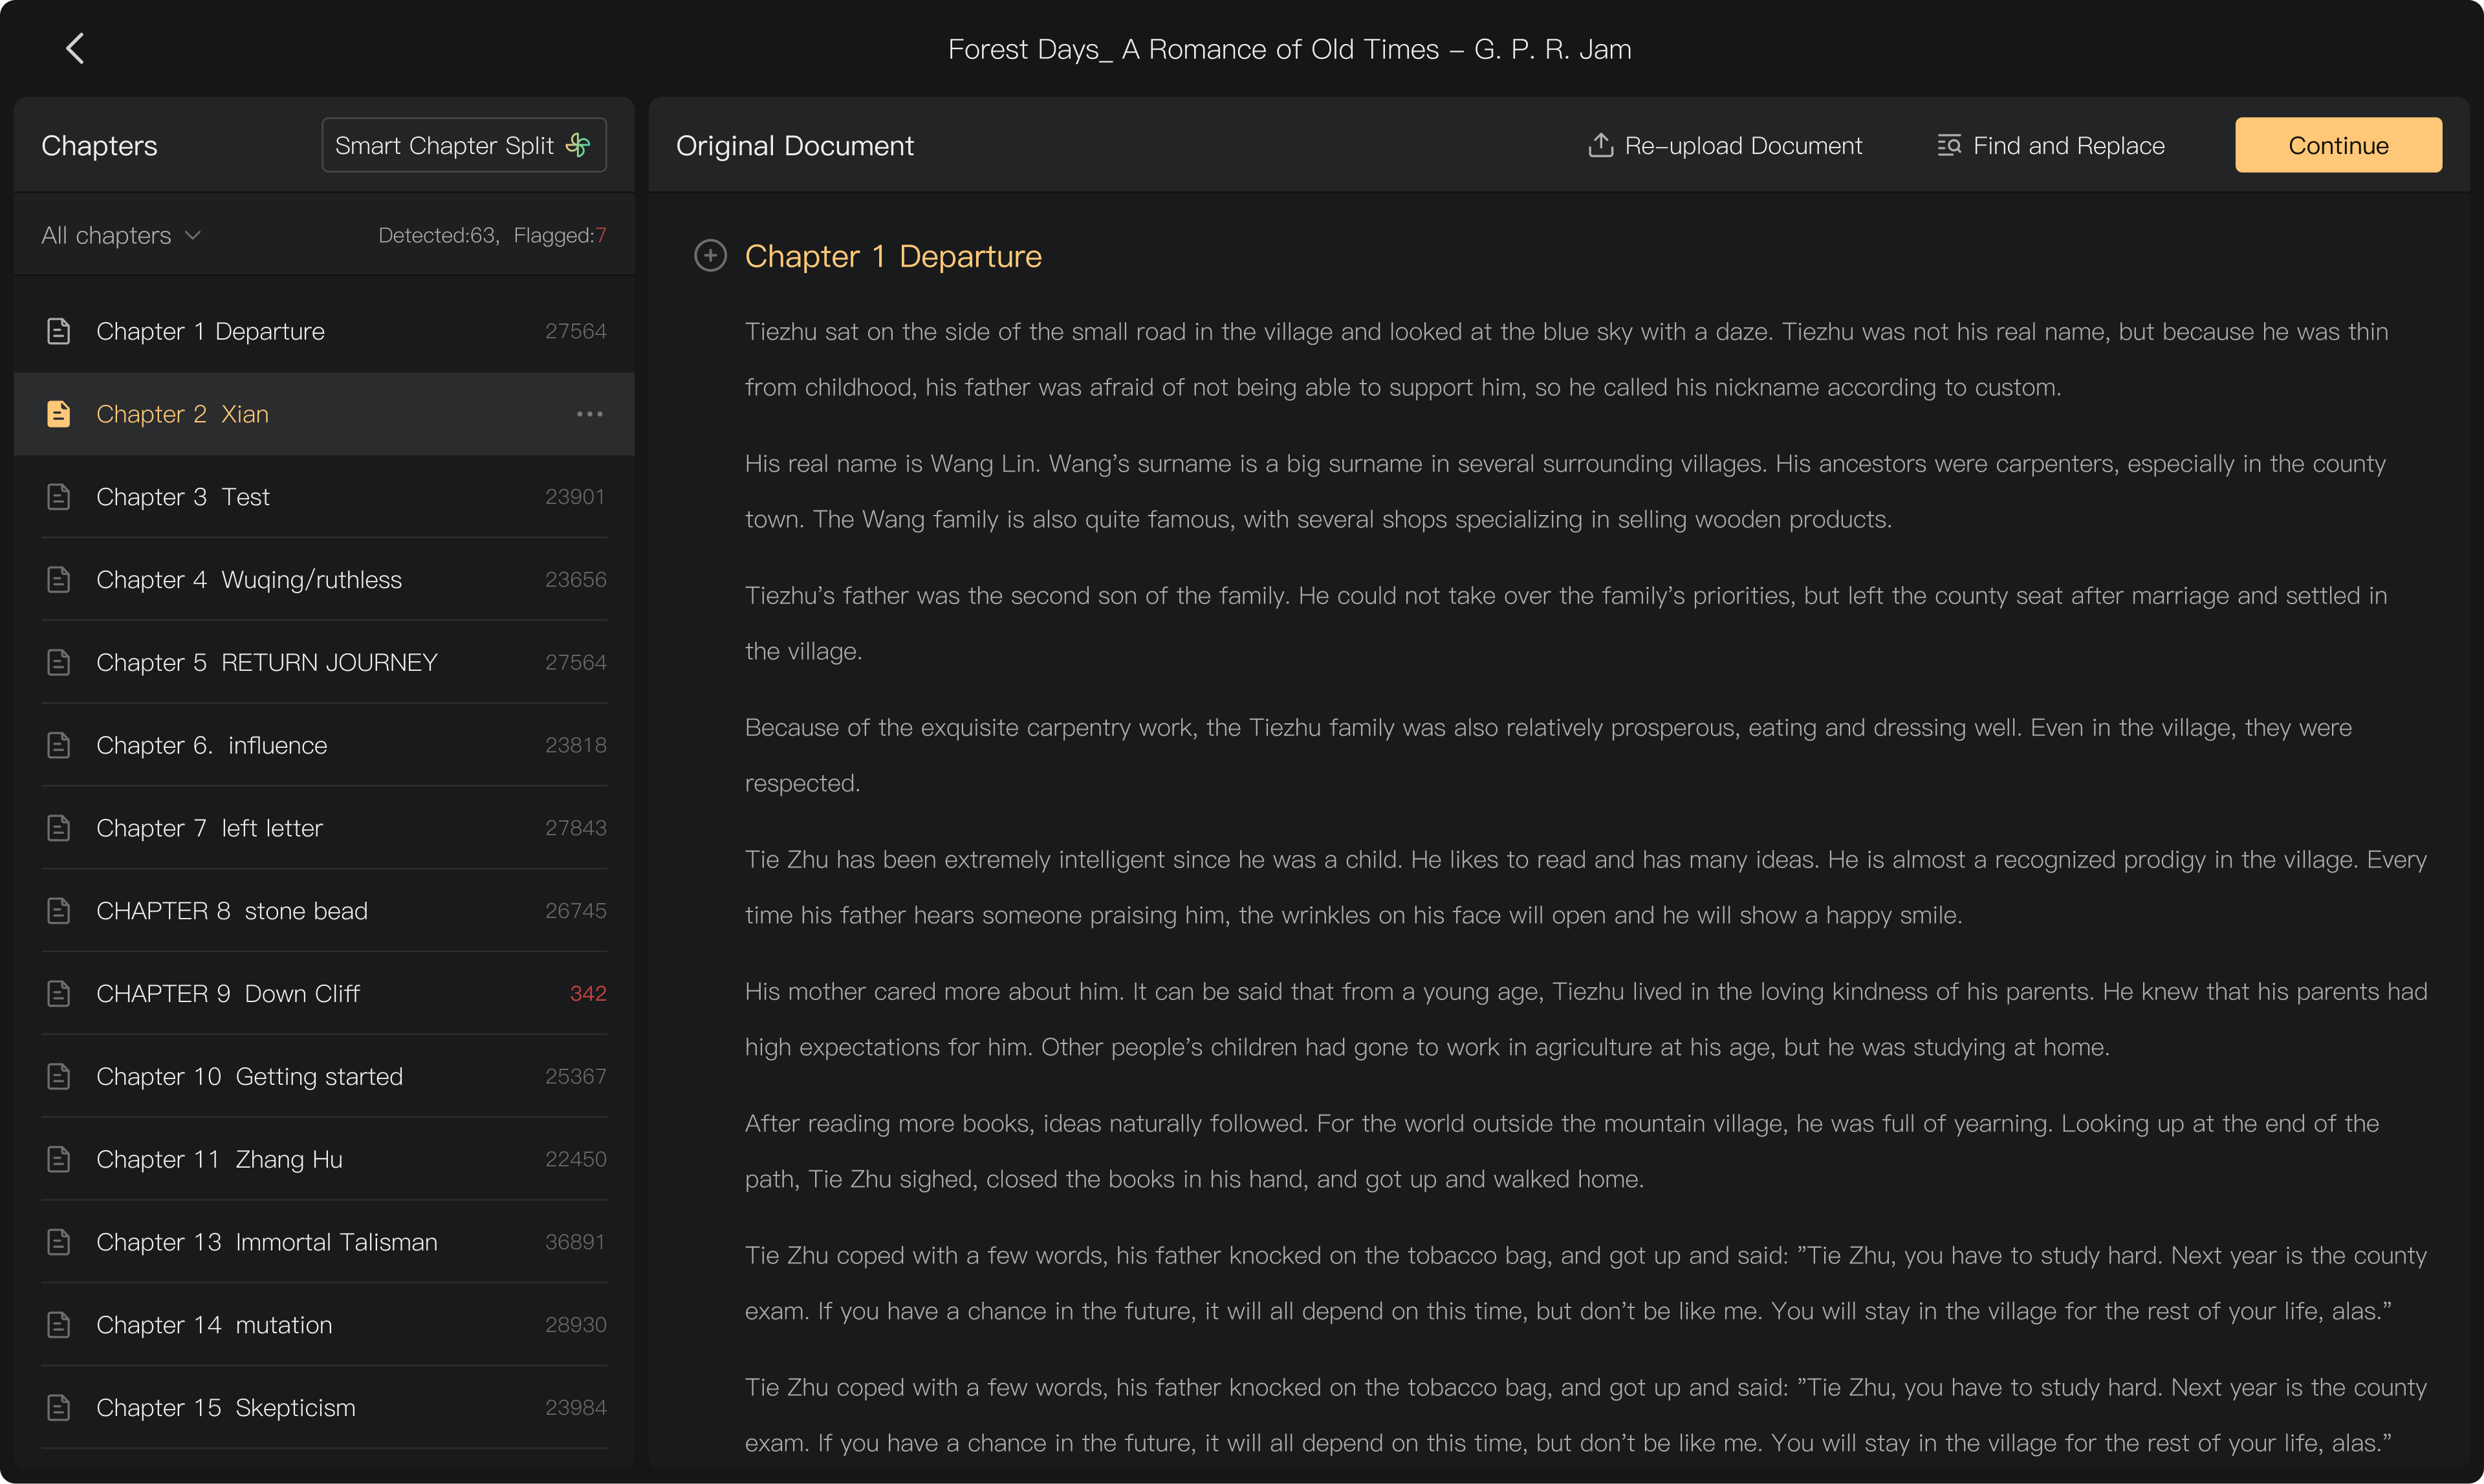Image resolution: width=2484 pixels, height=1484 pixels.
Task: Select Chapter 3 Test in the list
Action: click(324, 497)
